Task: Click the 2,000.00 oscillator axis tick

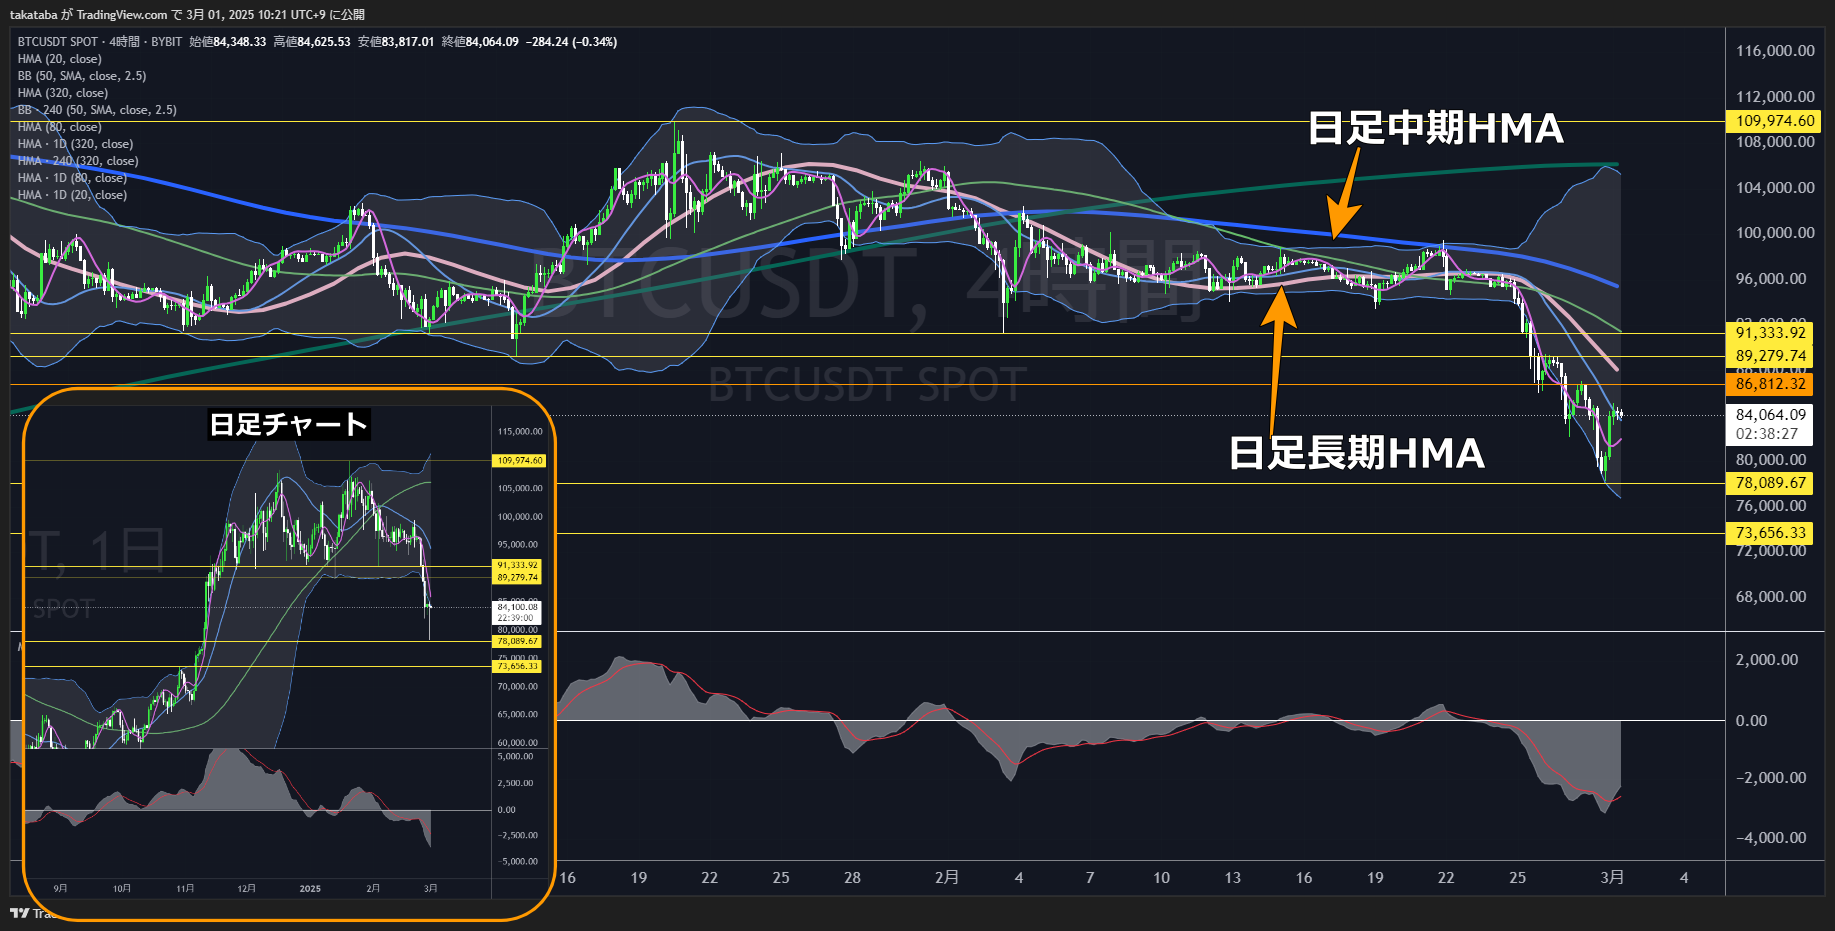Action: point(1766,660)
